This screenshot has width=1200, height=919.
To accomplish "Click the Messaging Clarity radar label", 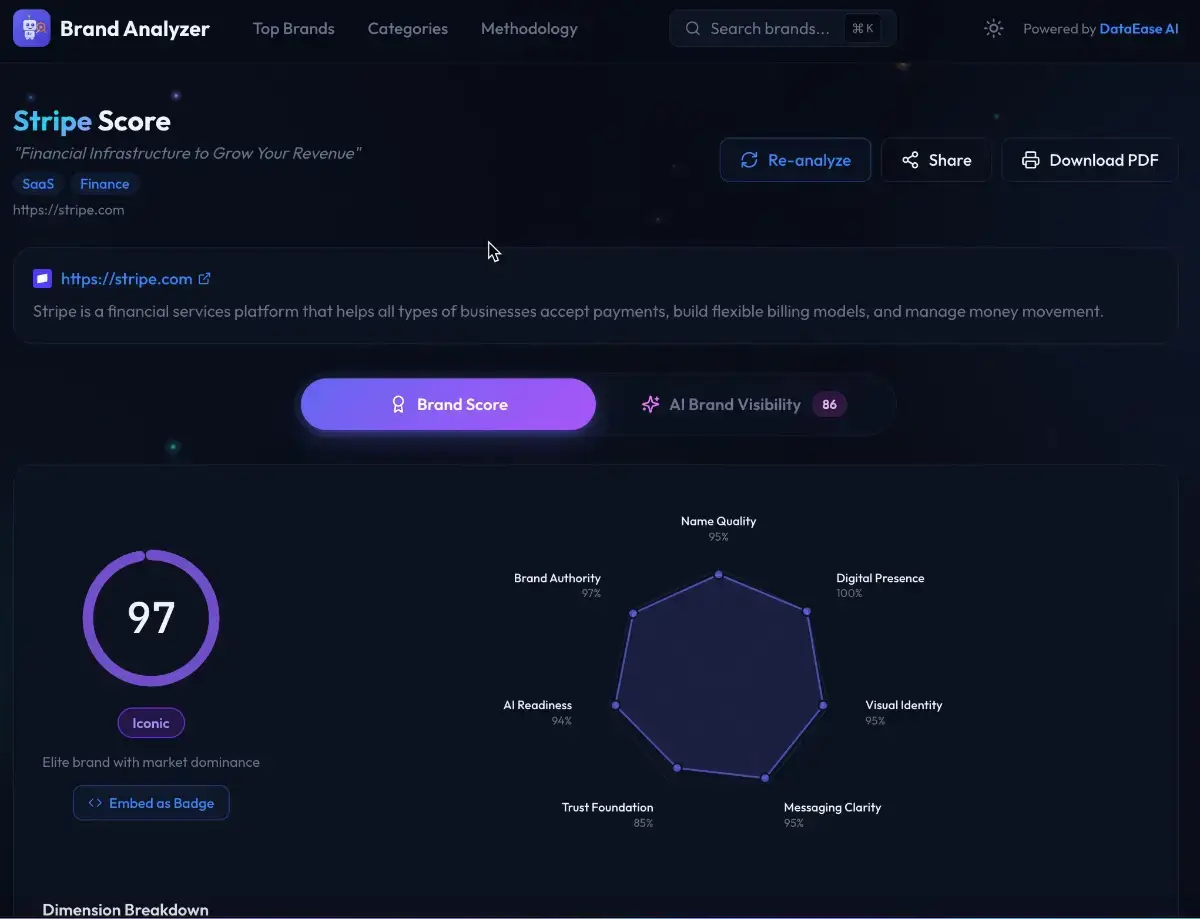I will 833,807.
